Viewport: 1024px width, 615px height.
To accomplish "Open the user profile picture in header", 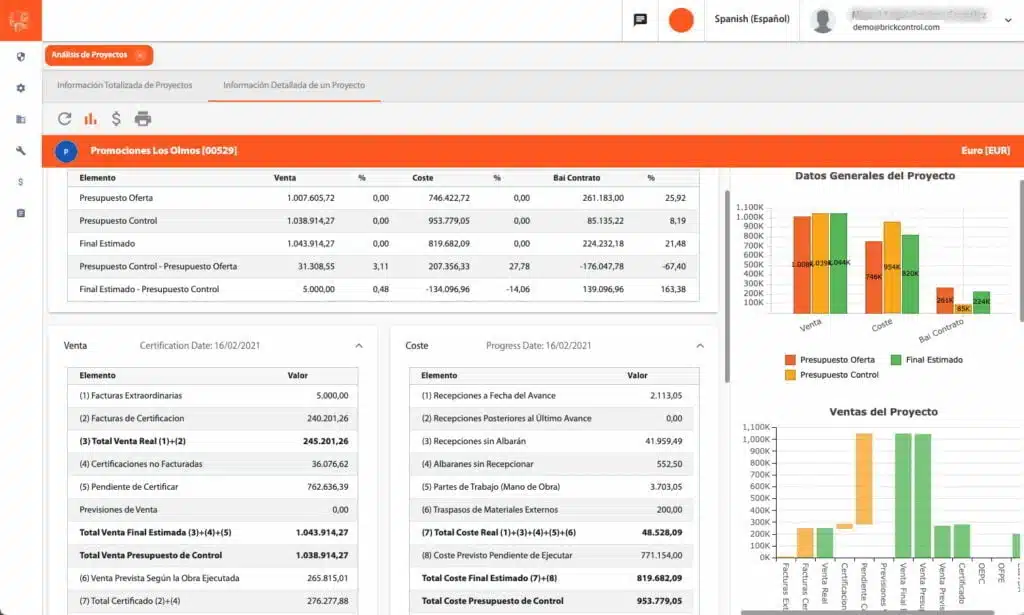I will tap(824, 20).
